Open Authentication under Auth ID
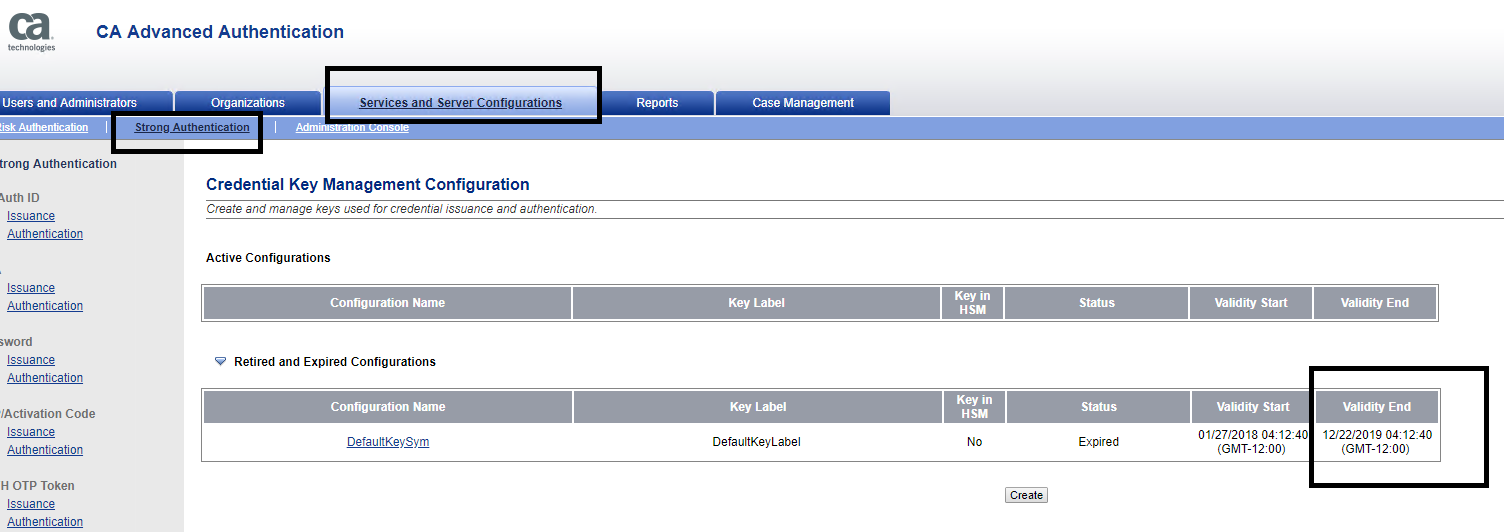This screenshot has height=532, width=1504. point(45,234)
